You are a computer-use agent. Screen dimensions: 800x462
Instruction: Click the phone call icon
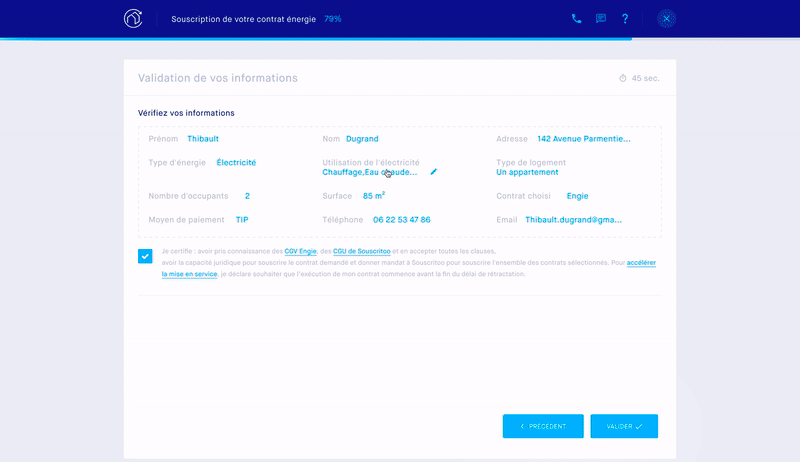(577, 19)
